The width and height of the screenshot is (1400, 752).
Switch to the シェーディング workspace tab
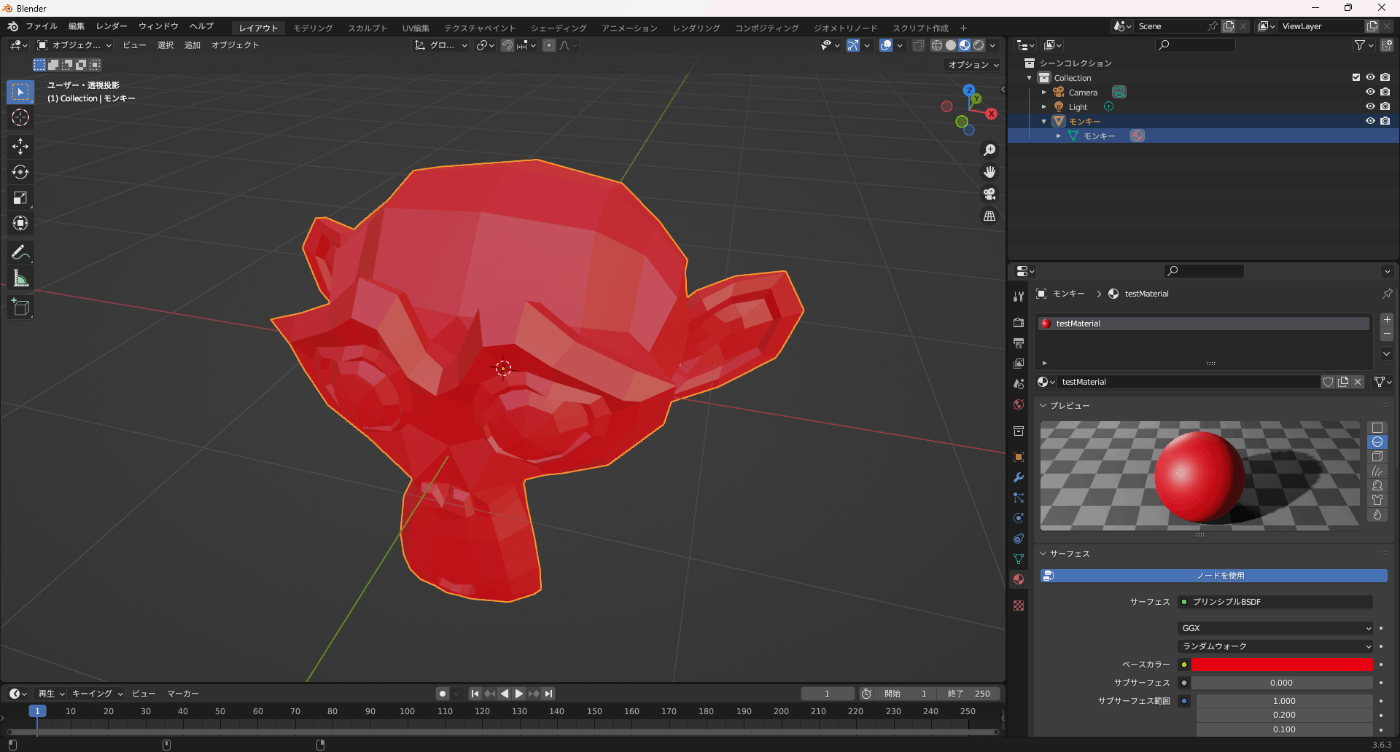pos(559,28)
